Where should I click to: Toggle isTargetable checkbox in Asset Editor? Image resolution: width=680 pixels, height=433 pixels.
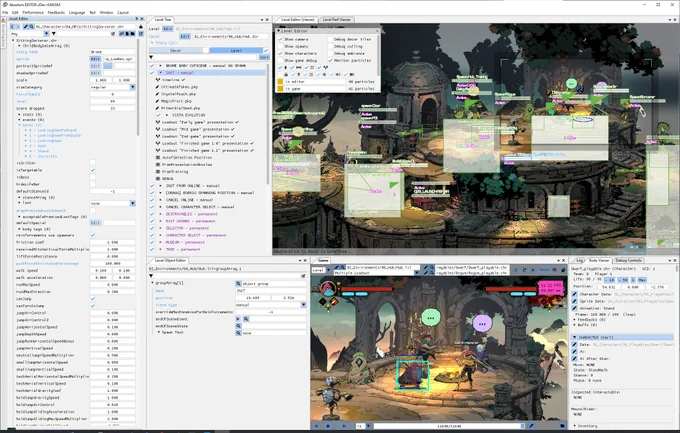pos(92,170)
